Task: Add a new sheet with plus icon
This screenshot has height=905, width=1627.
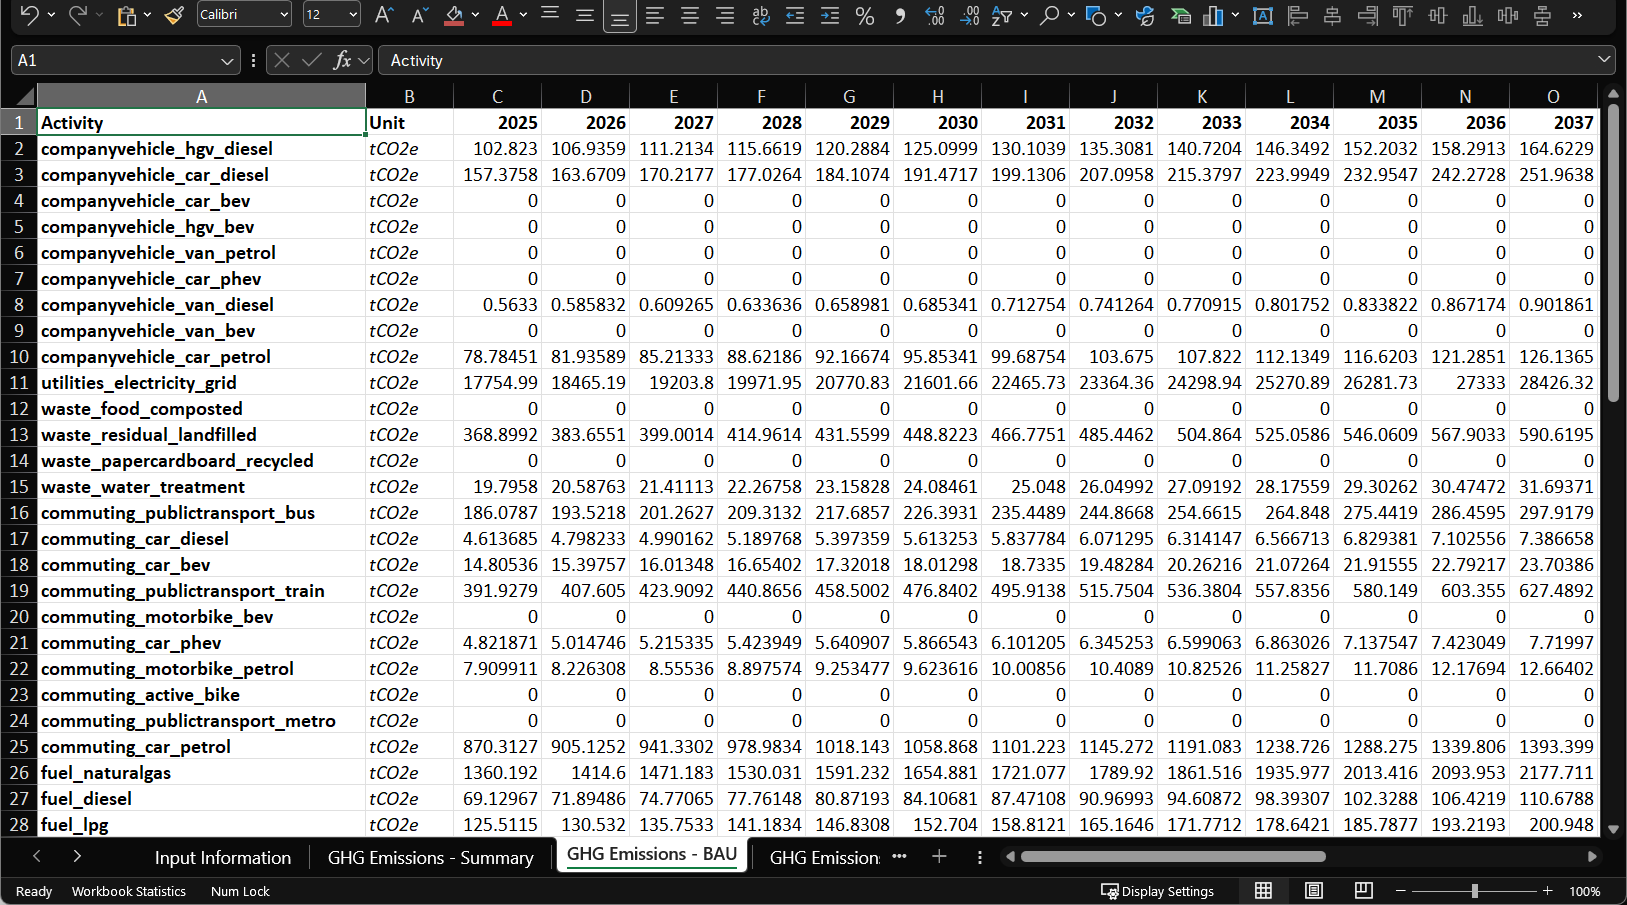Action: pyautogui.click(x=939, y=856)
